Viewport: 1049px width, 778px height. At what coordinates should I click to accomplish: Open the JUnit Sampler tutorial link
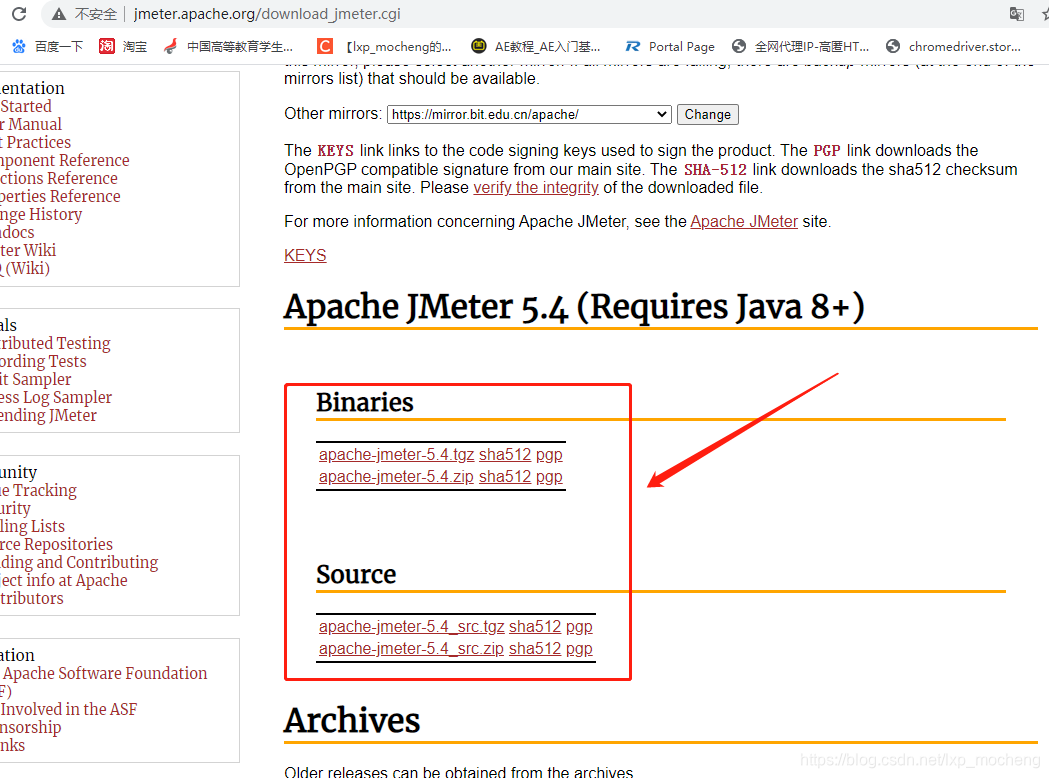(35, 379)
